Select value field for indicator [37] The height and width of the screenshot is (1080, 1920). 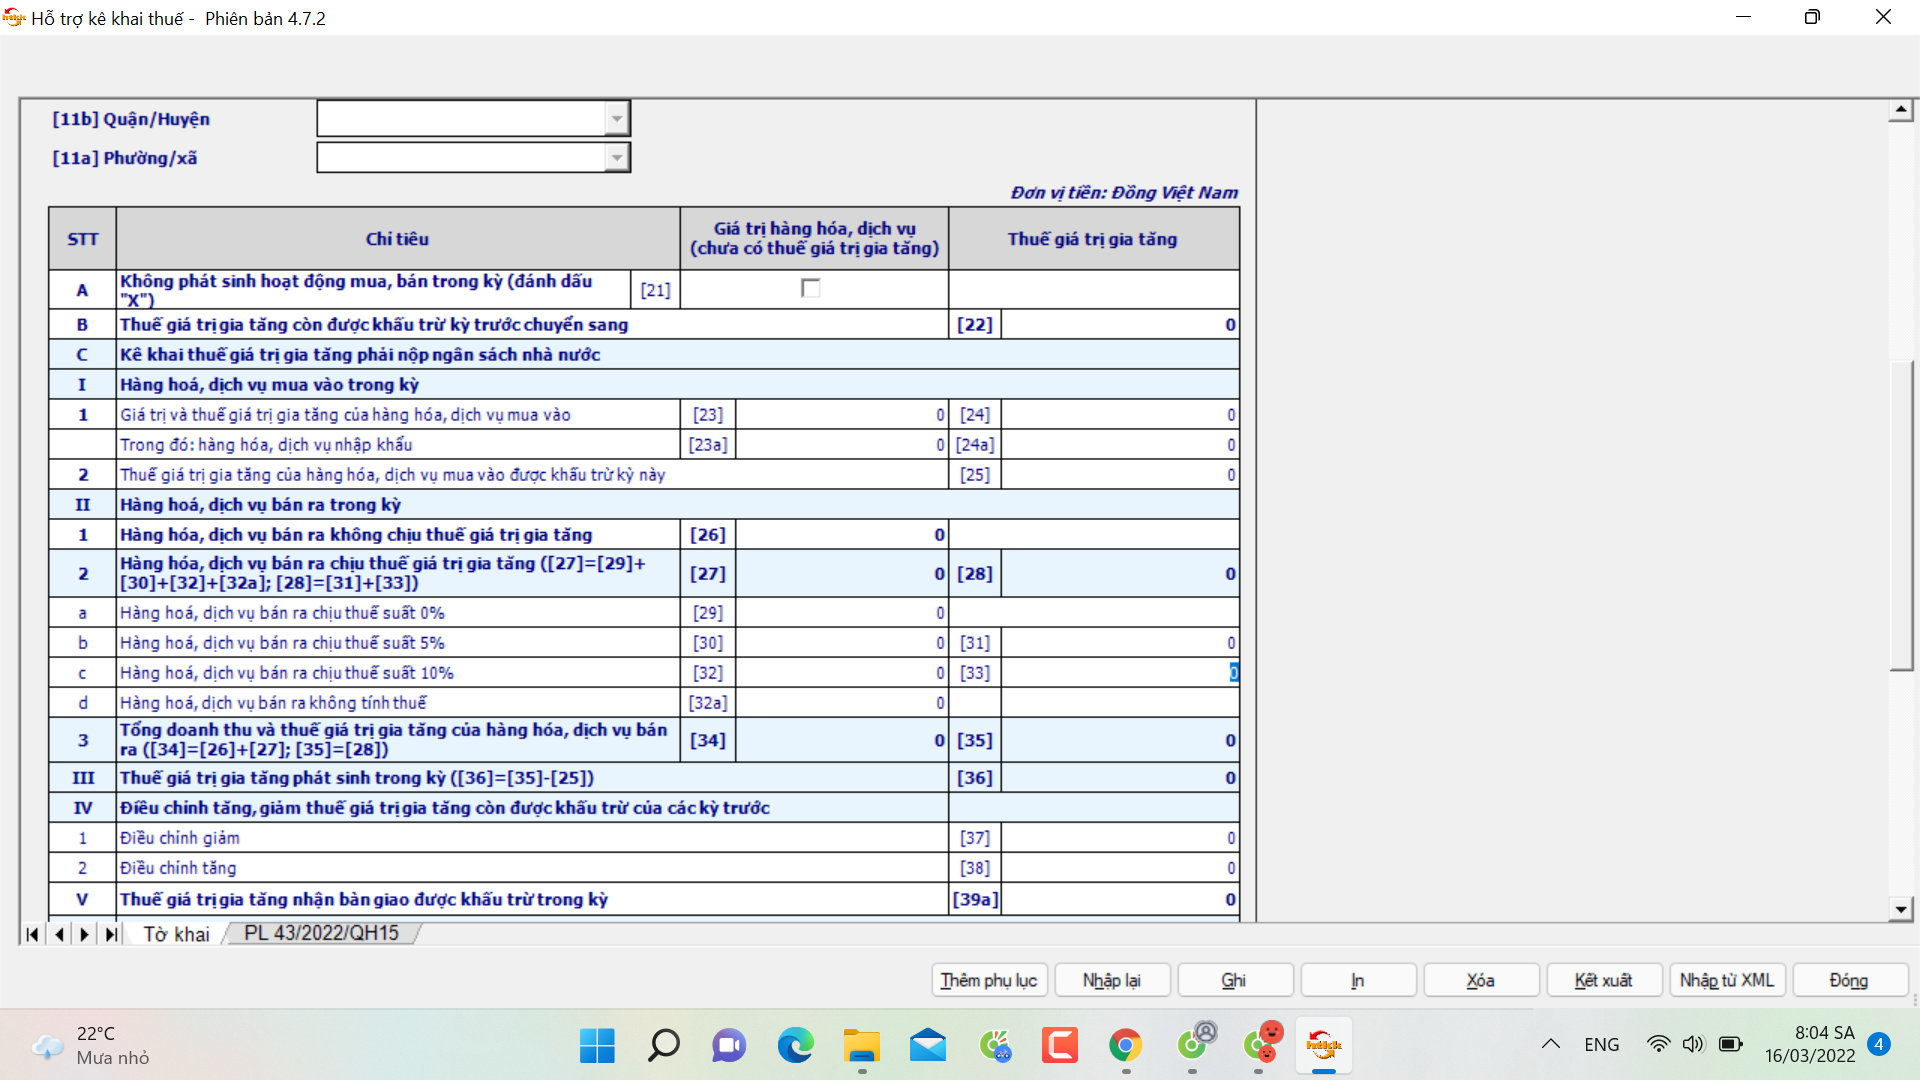tap(1120, 837)
